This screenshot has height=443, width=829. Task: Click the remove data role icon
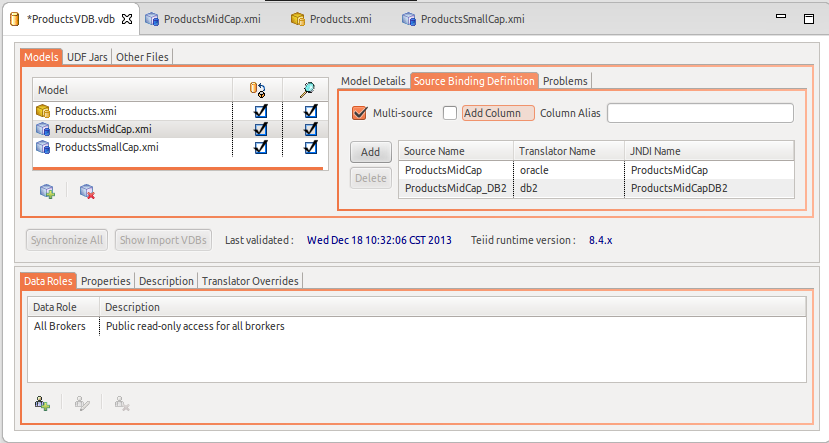point(122,403)
